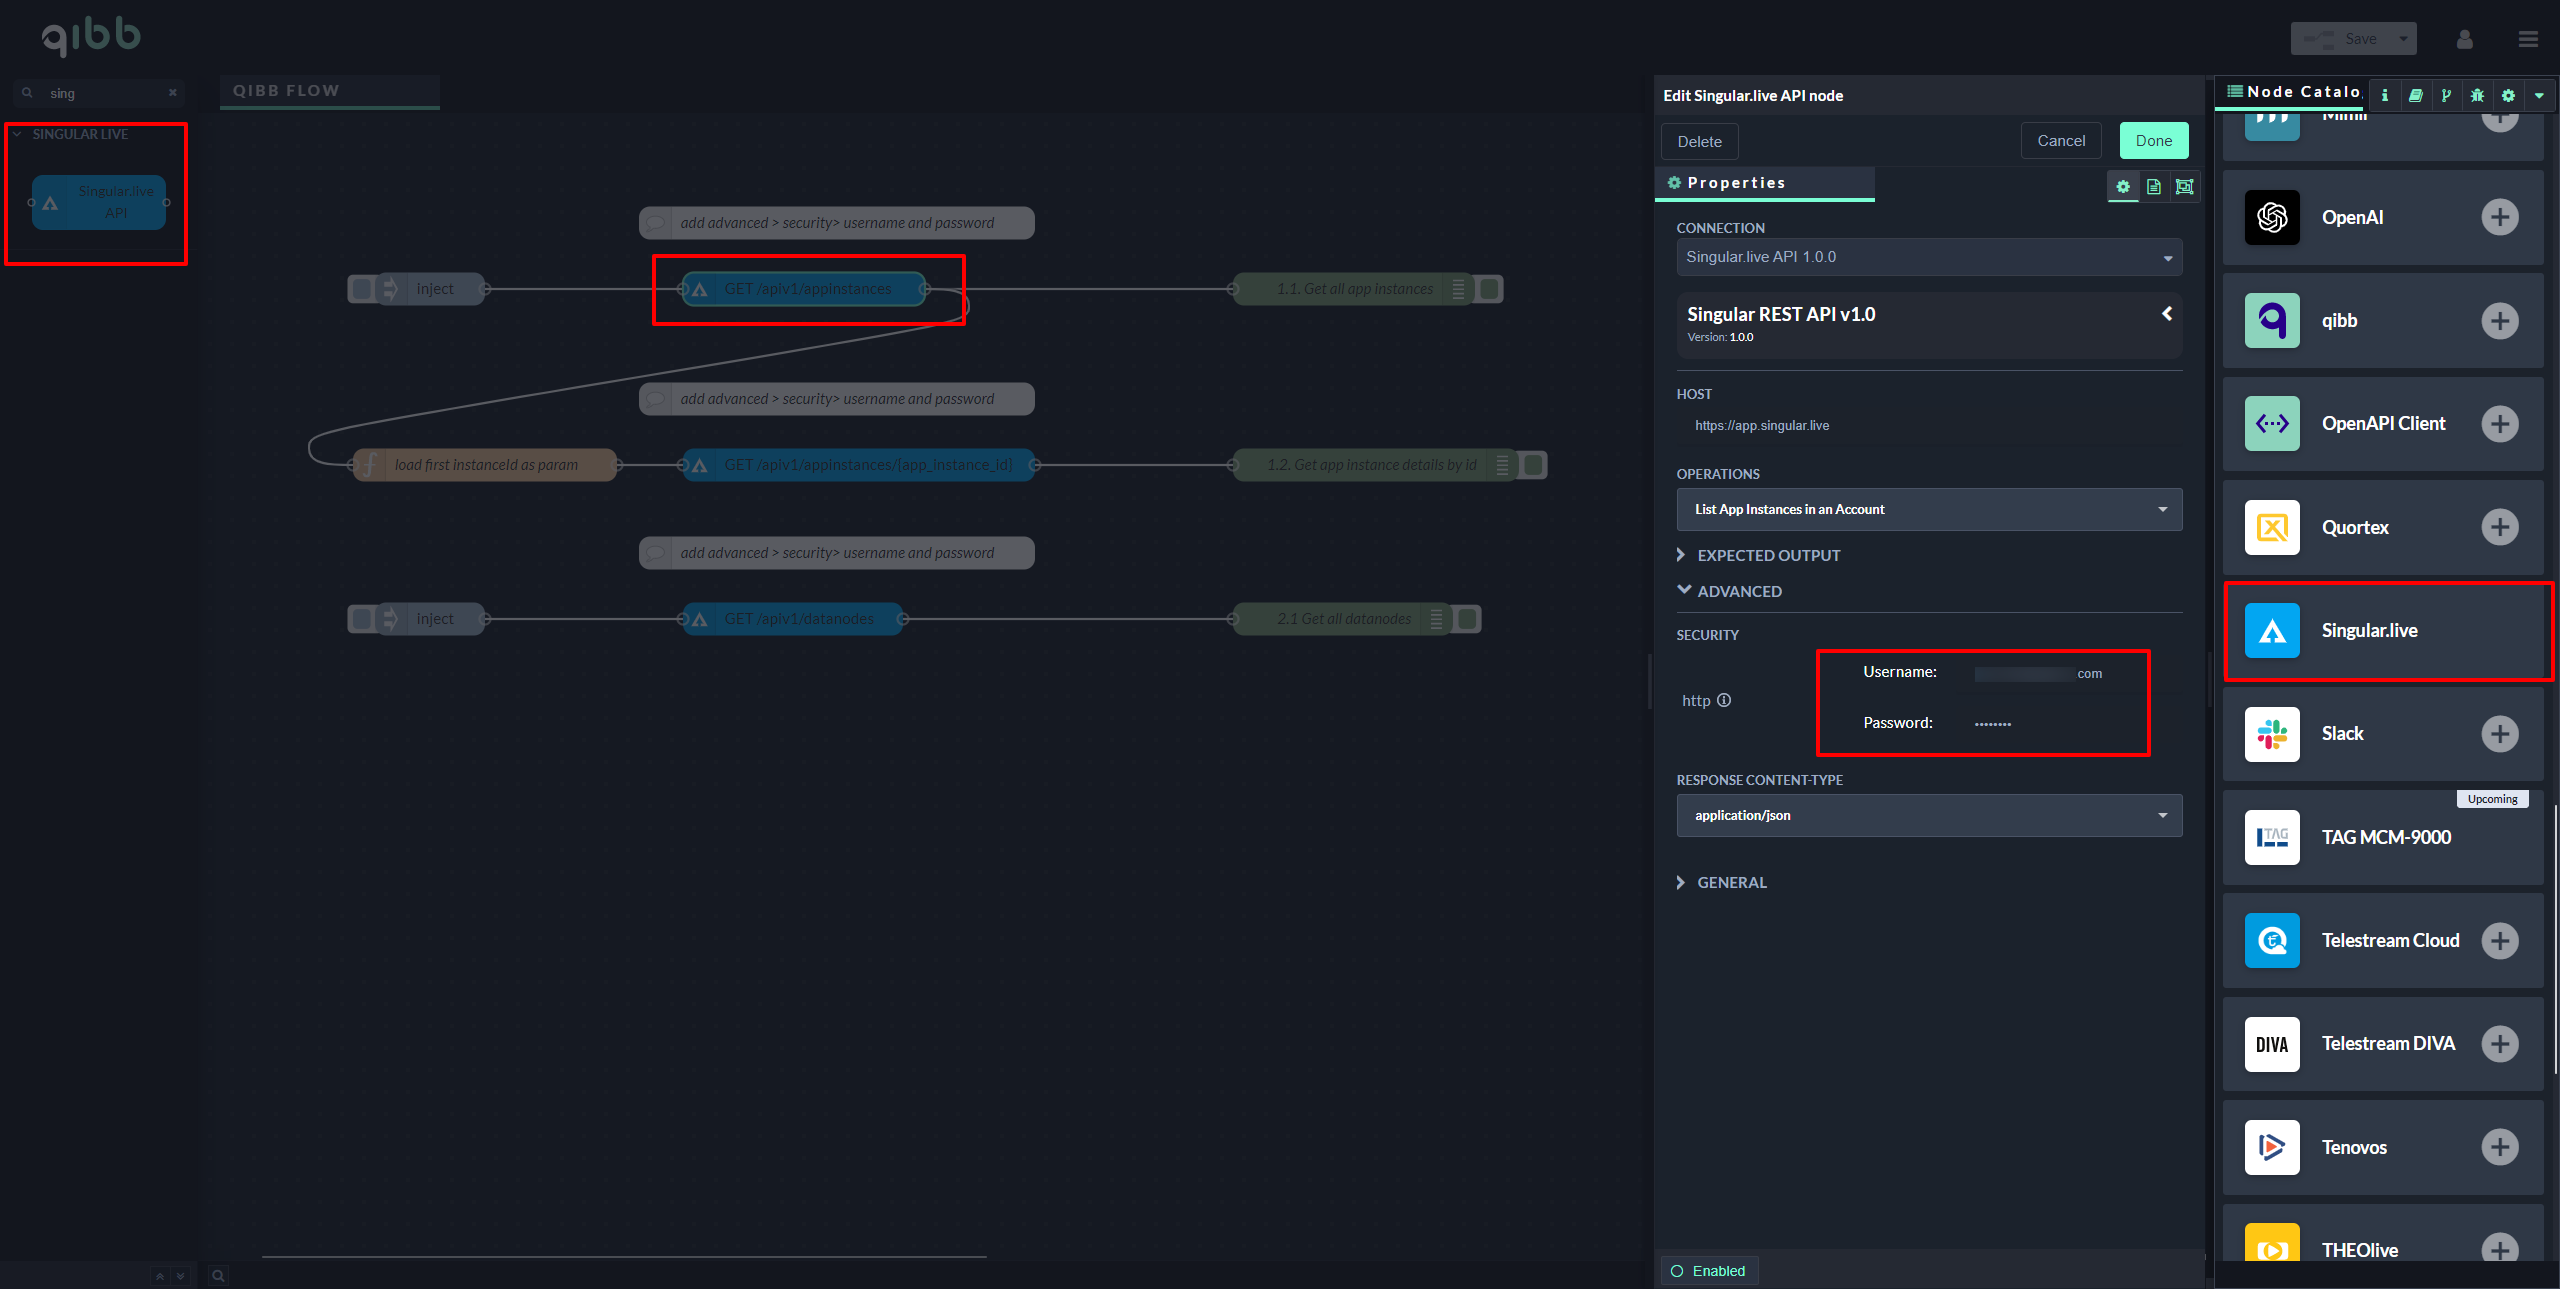Open the git branch history icon
Image resolution: width=2560 pixels, height=1289 pixels.
pyautogui.click(x=2446, y=95)
